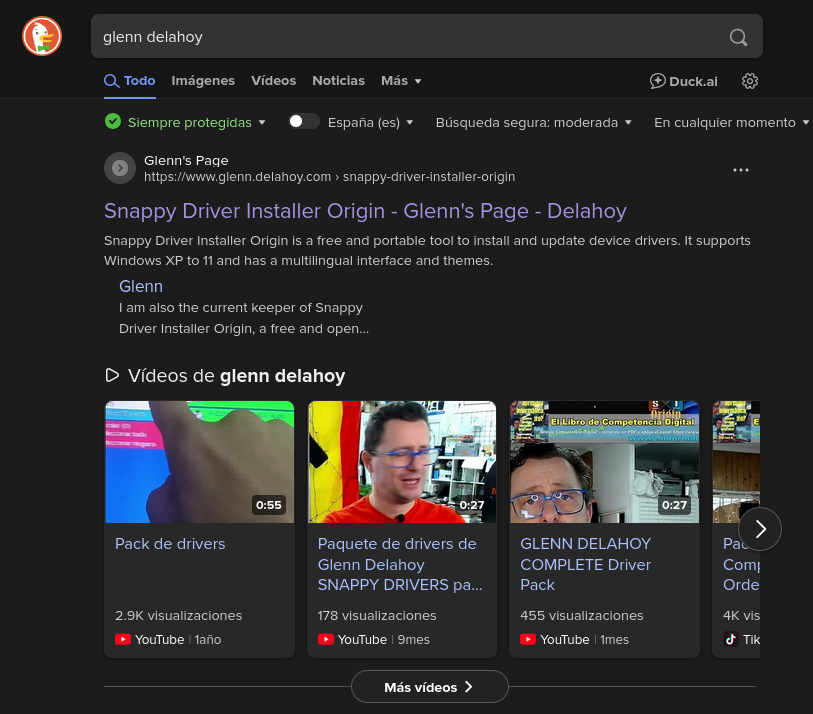Open the Glenn sitelink
Viewport: 813px width, 714px height.
click(141, 286)
